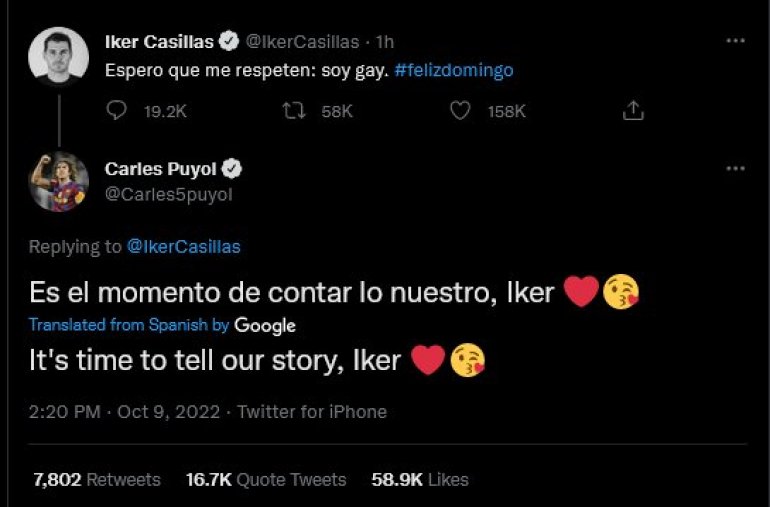This screenshot has width=770, height=507.
Task: Open the more options on Puyol tweet
Action: (x=735, y=168)
